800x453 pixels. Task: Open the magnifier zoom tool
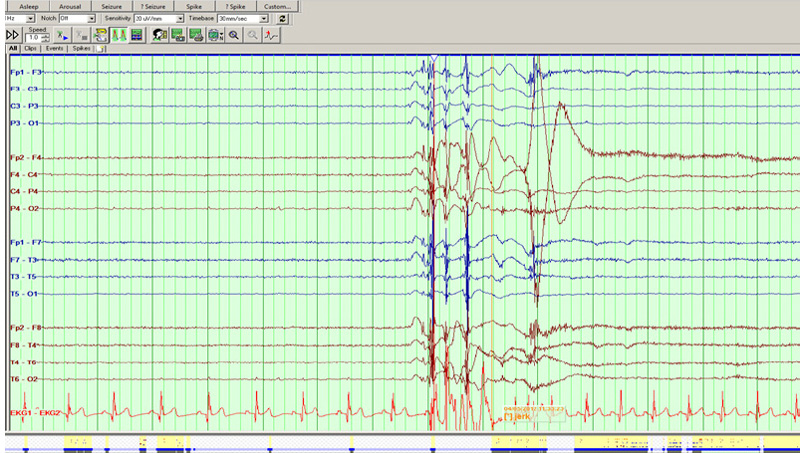click(233, 35)
